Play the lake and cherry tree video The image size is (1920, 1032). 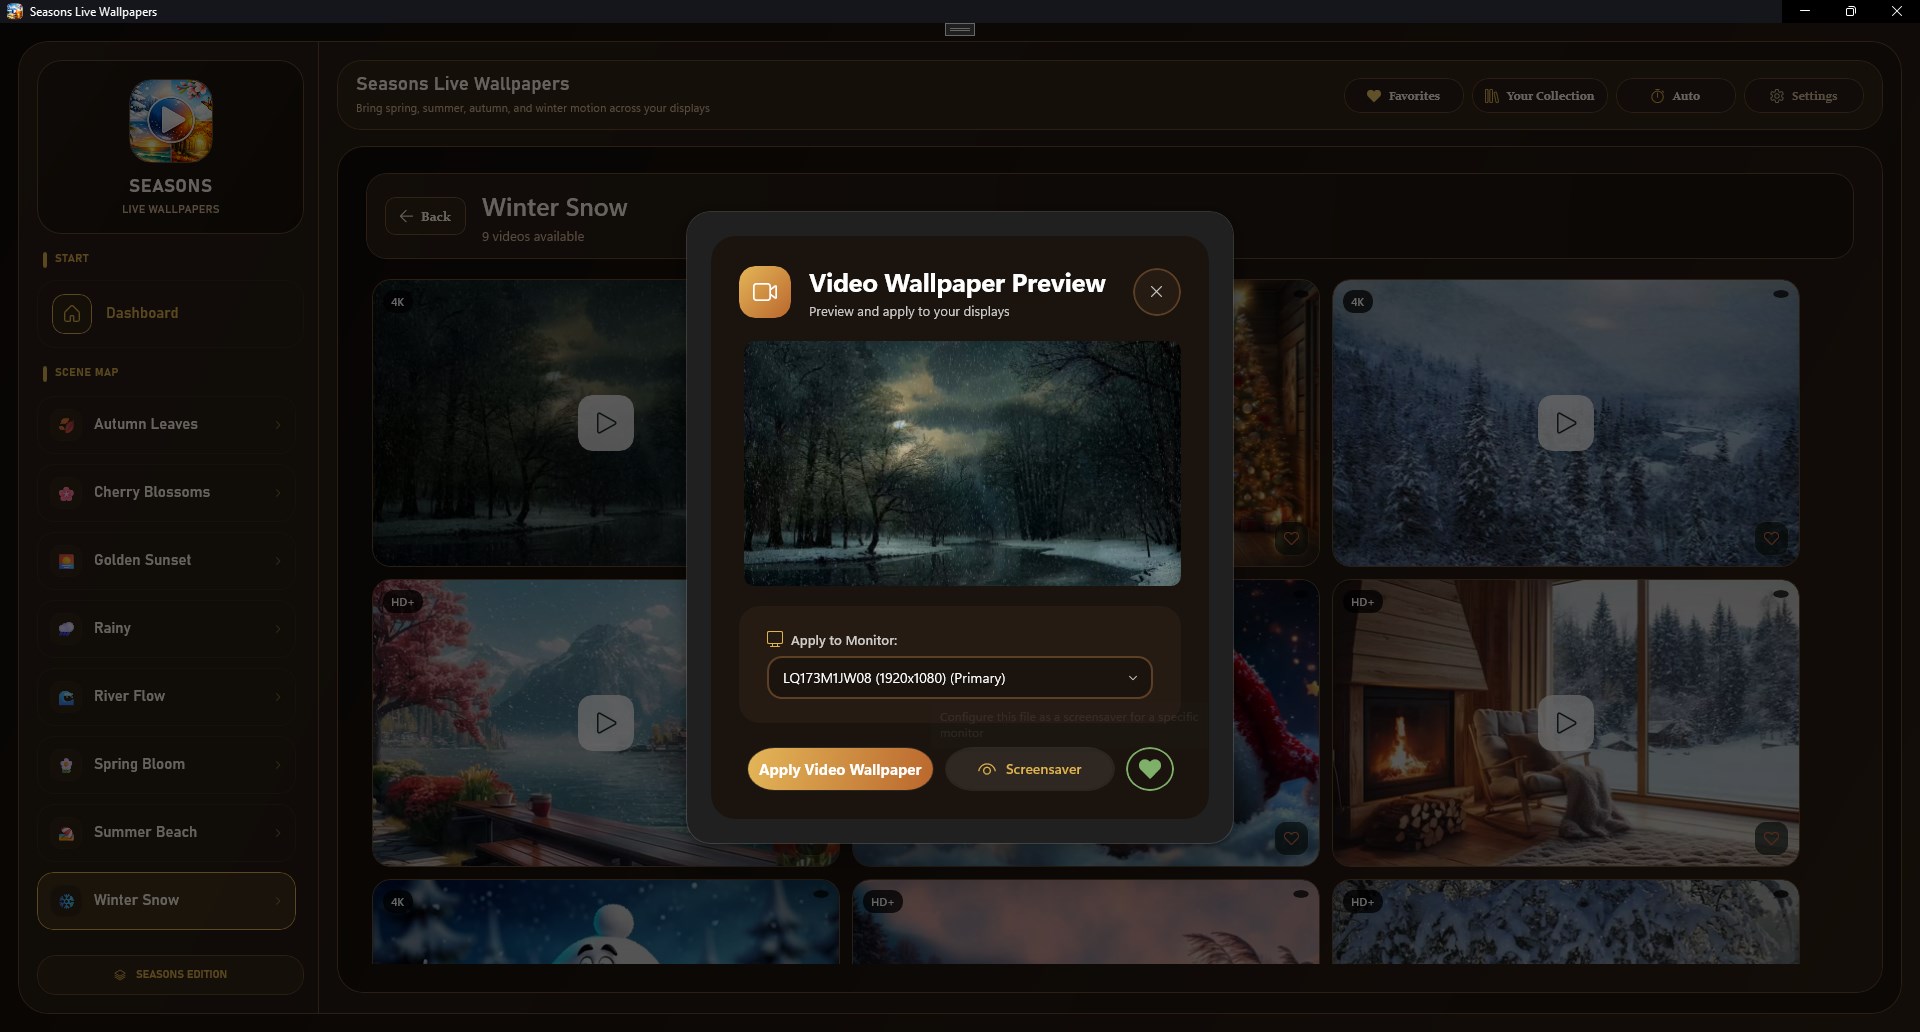point(606,723)
